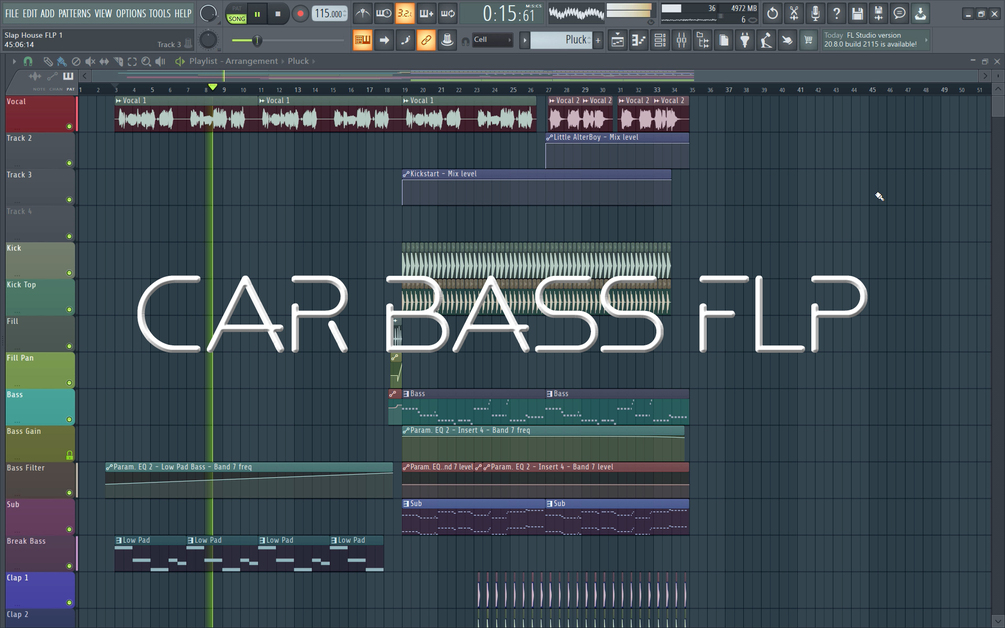Toggle playlist auto-scrolling arrow

click(x=384, y=40)
